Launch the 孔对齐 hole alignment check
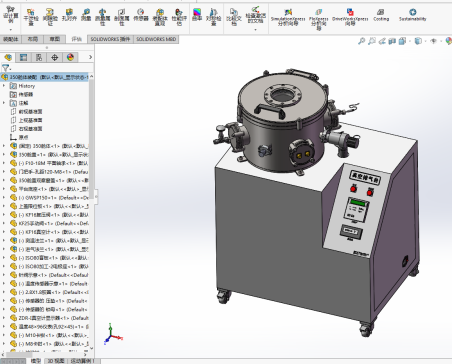Image resolution: width=452 pixels, height=364 pixels. coord(69,15)
